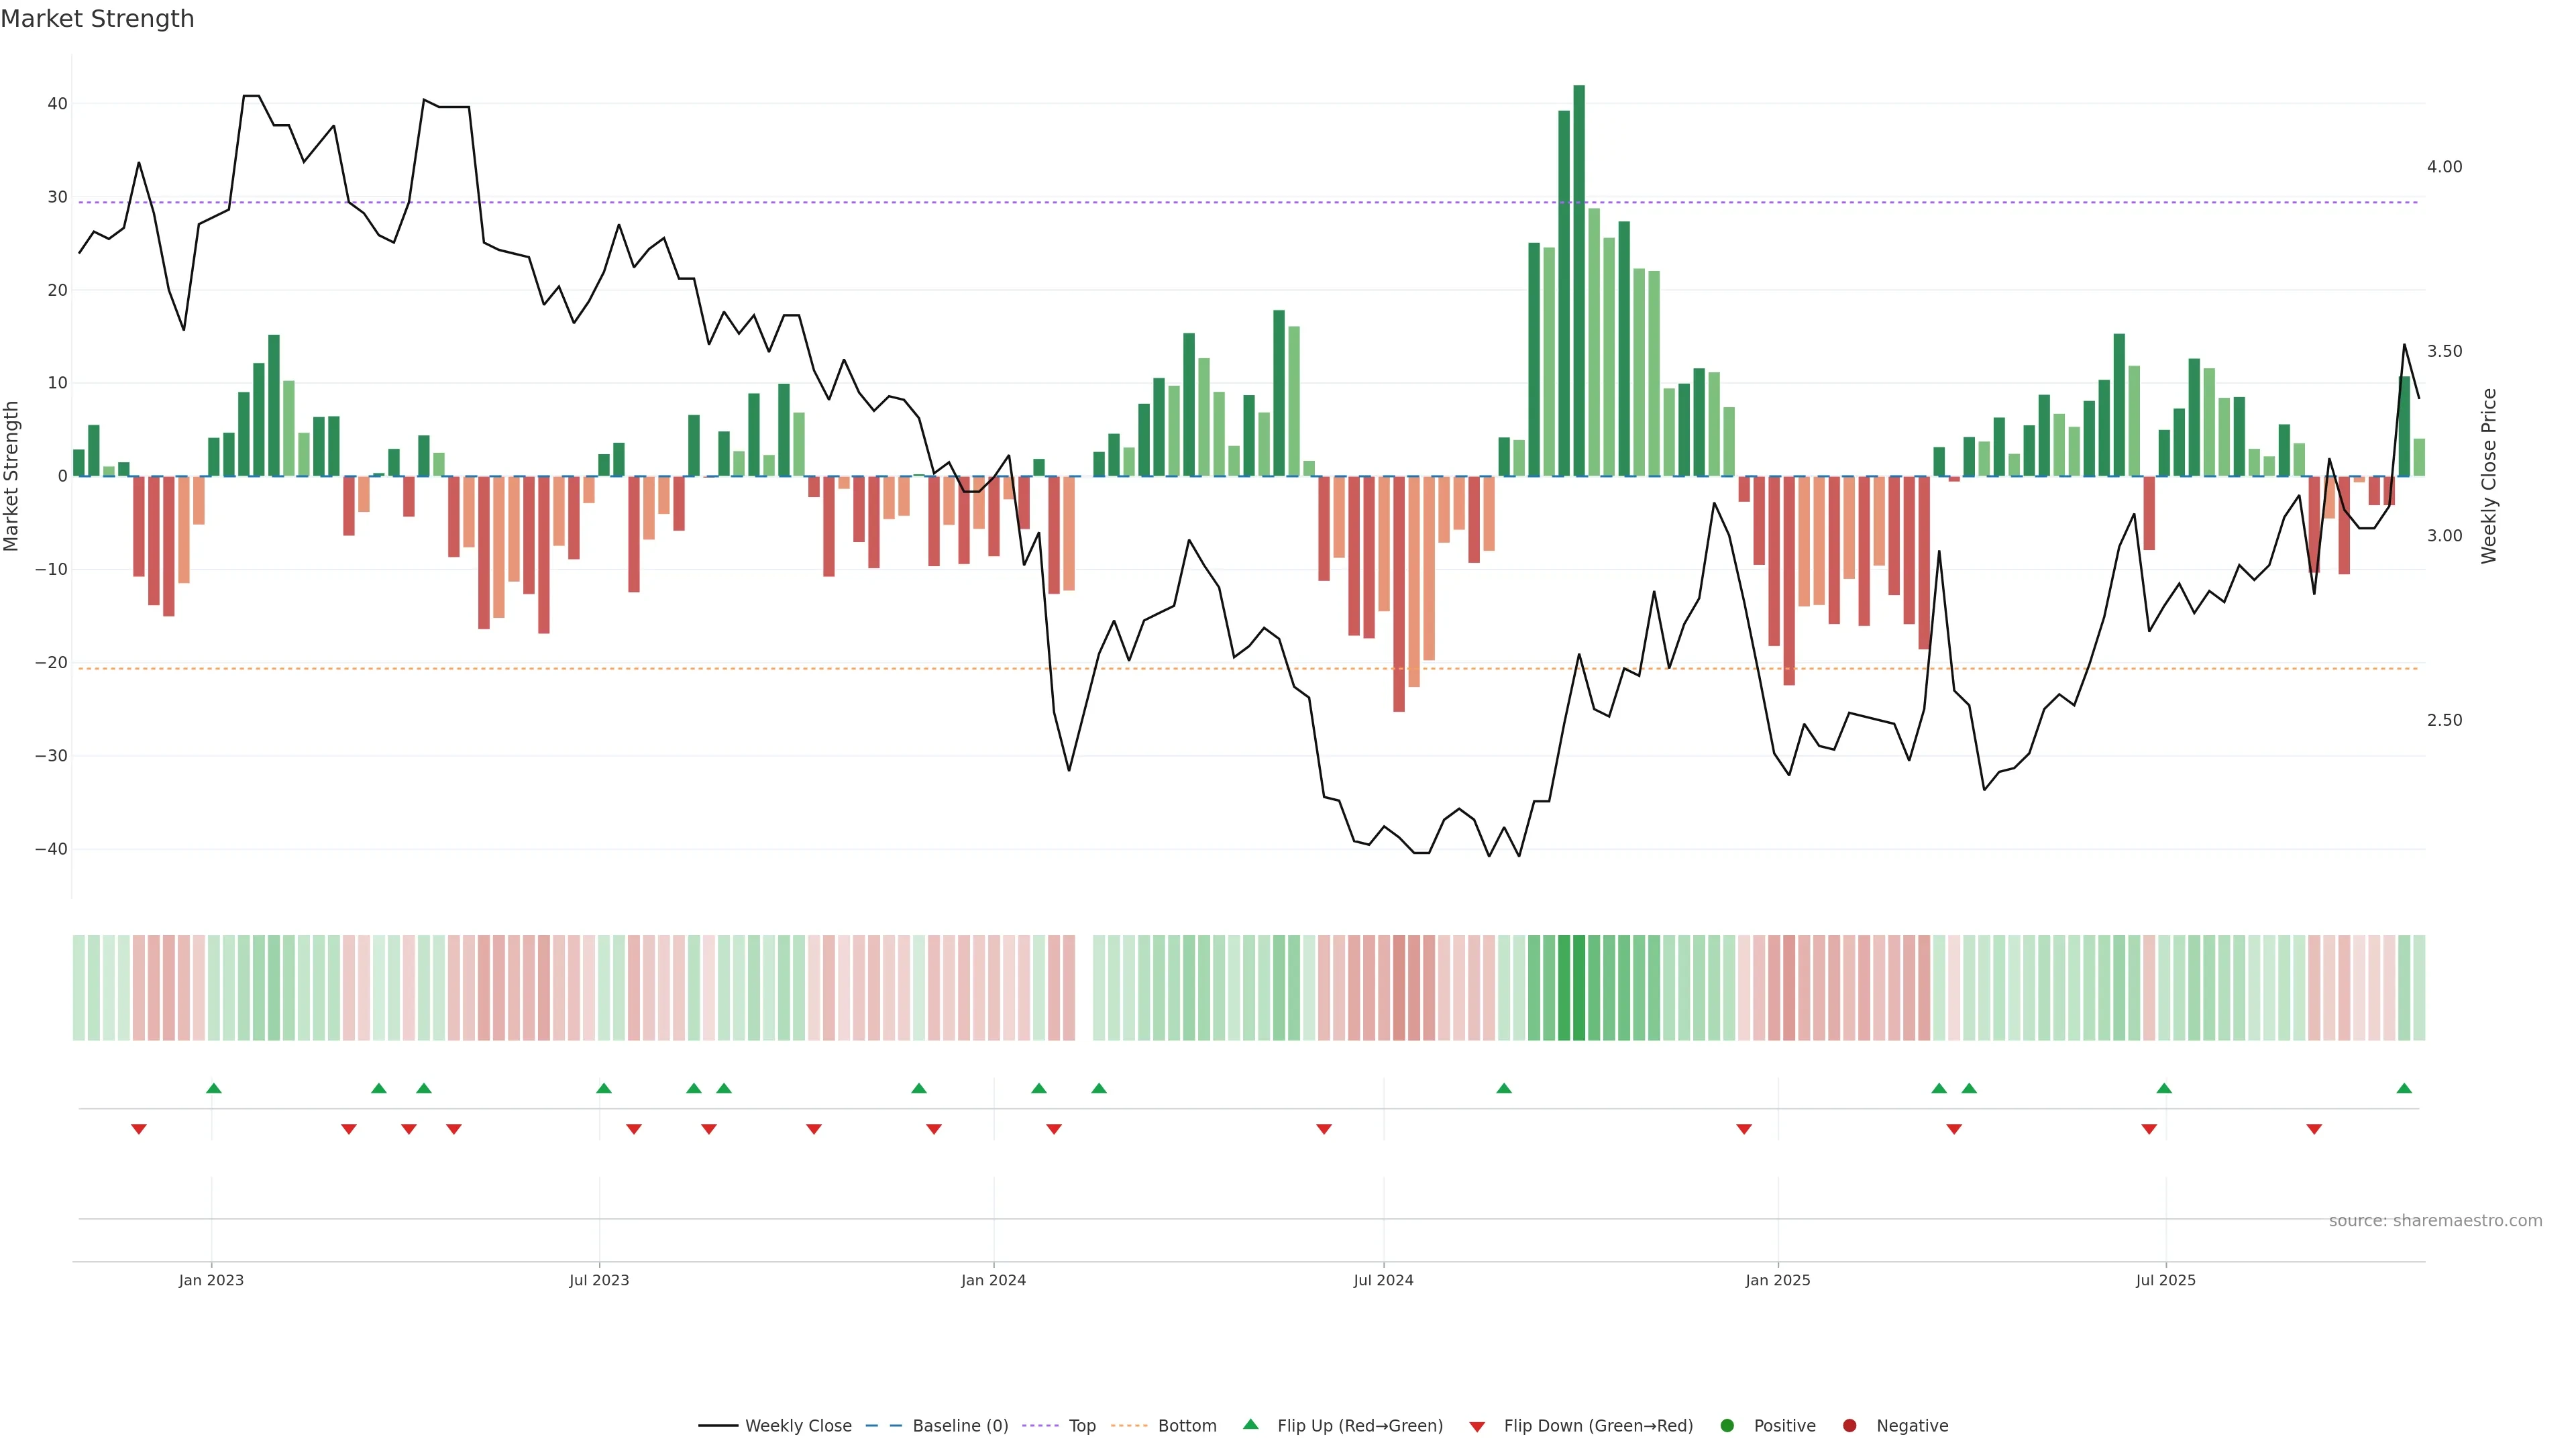
Task: Click the last green flip-up marker at far right
Action: coord(2404,1088)
